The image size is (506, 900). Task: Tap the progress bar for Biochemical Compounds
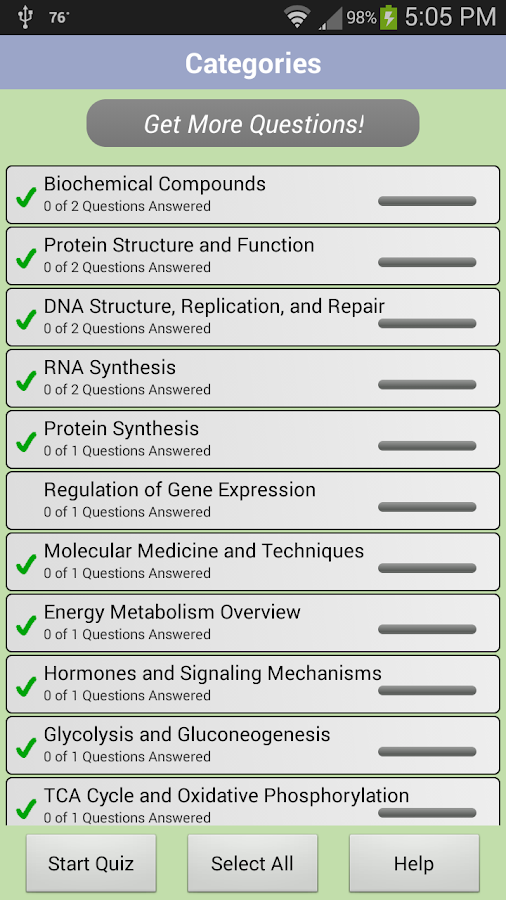427,201
